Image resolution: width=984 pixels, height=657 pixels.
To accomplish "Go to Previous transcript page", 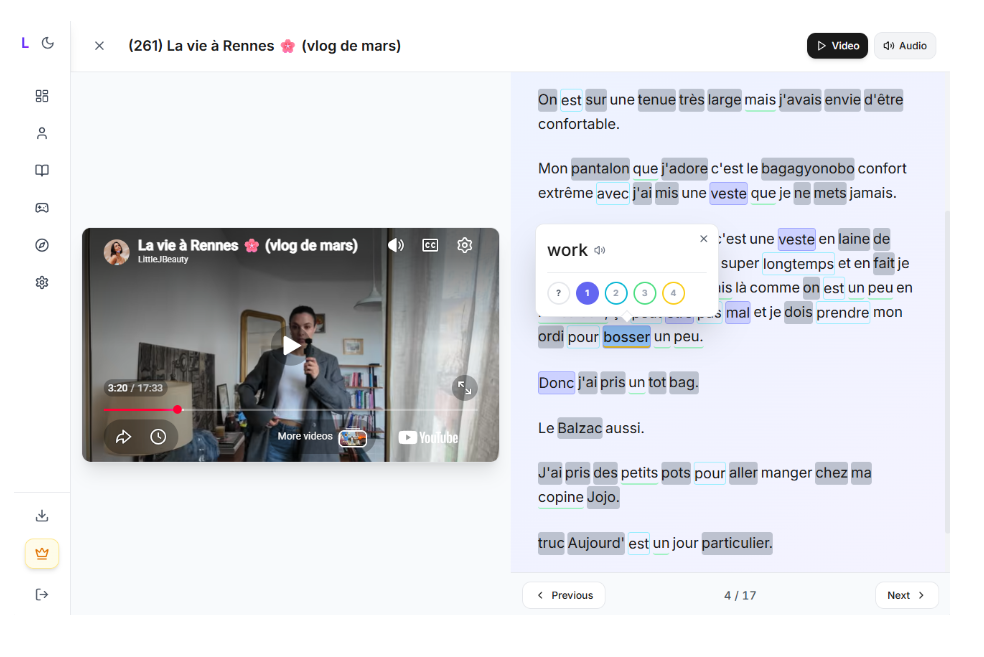I will 564,595.
